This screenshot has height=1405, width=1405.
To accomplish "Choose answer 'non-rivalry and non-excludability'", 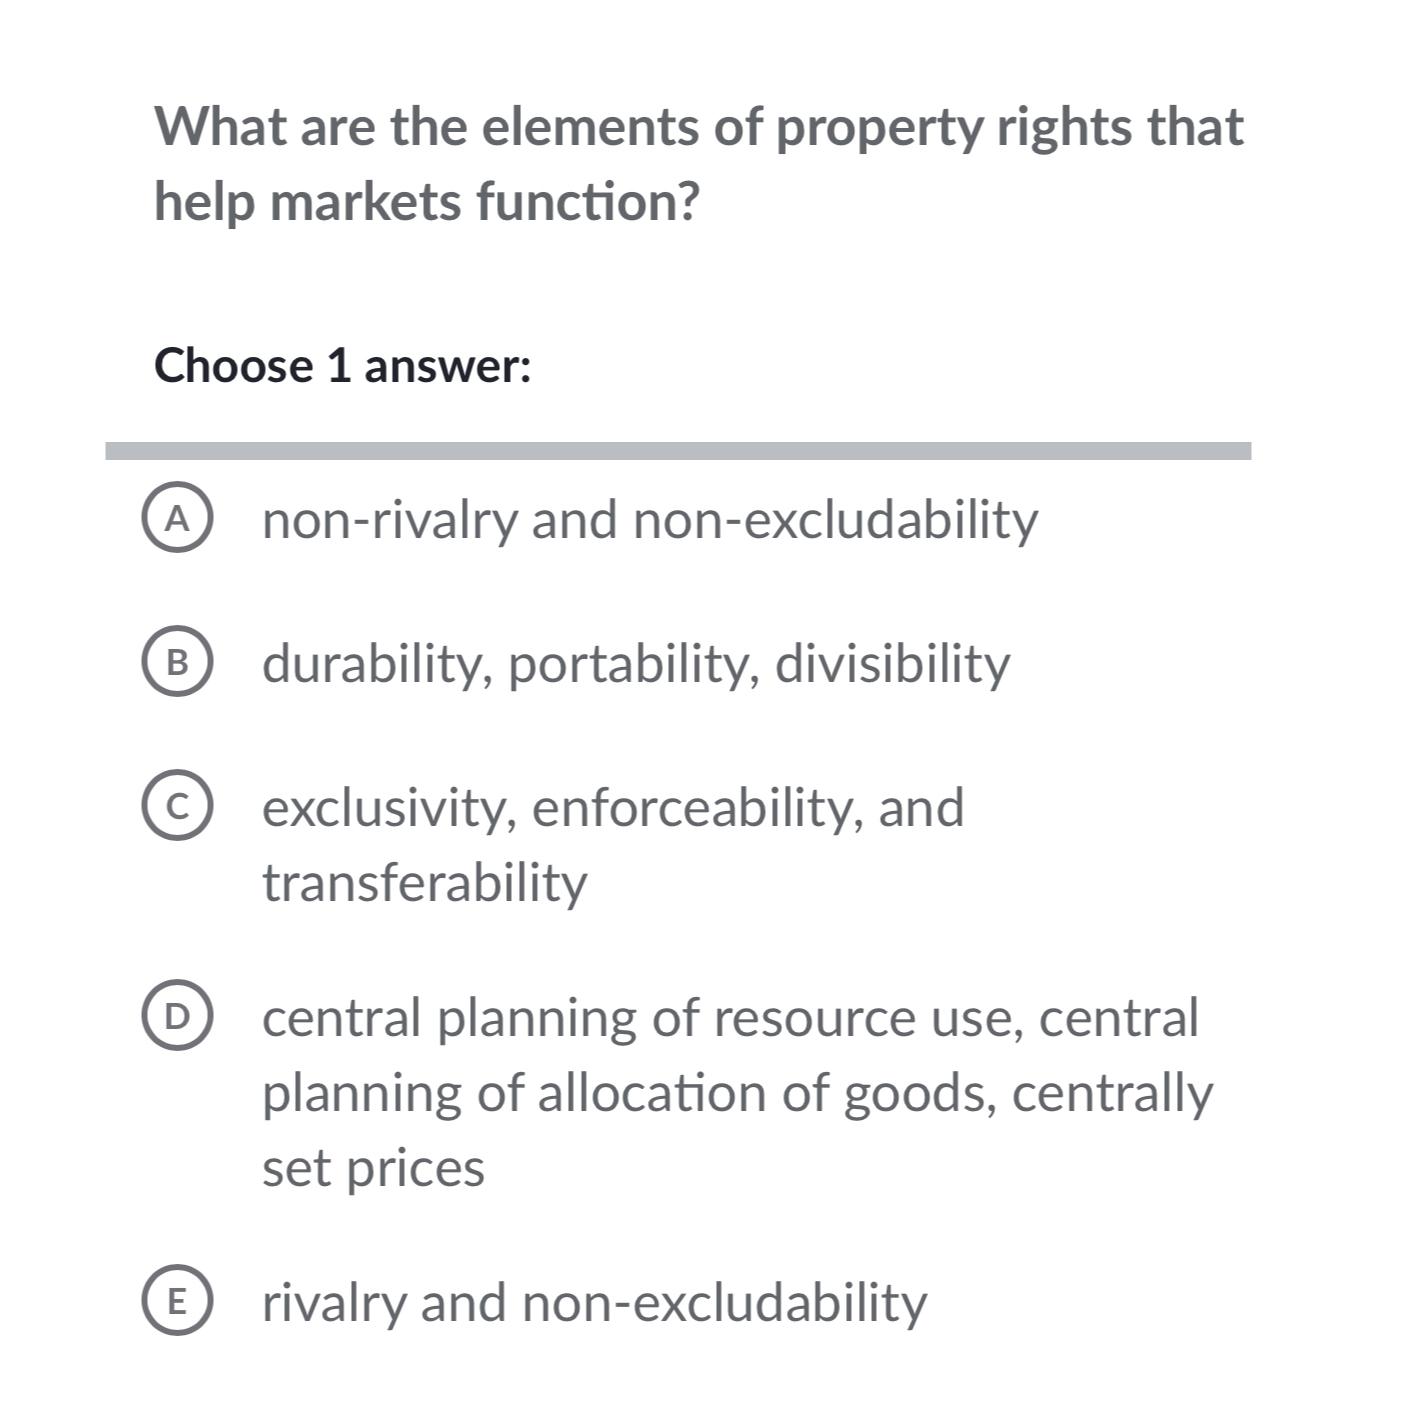I will coord(650,519).
